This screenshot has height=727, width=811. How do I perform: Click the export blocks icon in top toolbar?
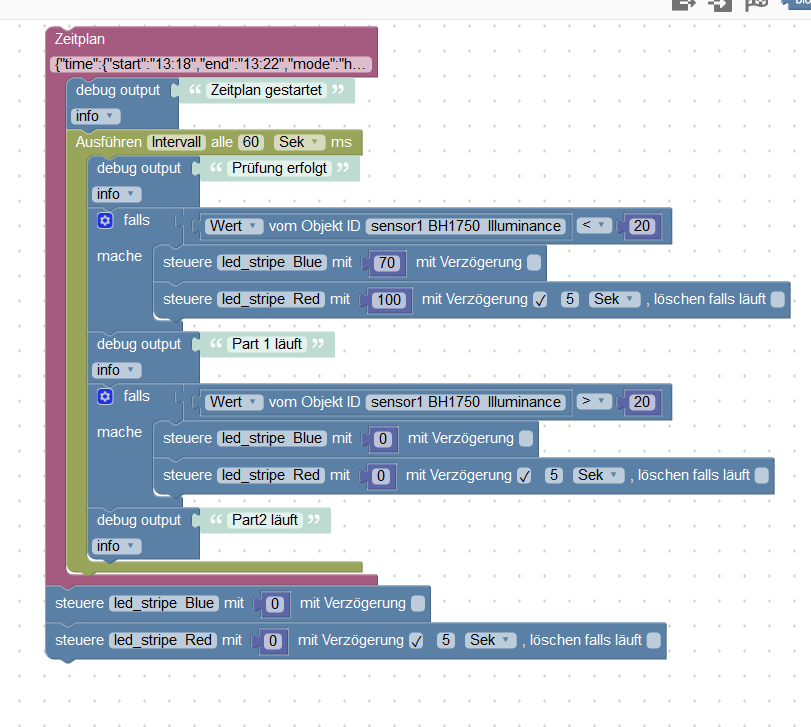tap(684, 5)
